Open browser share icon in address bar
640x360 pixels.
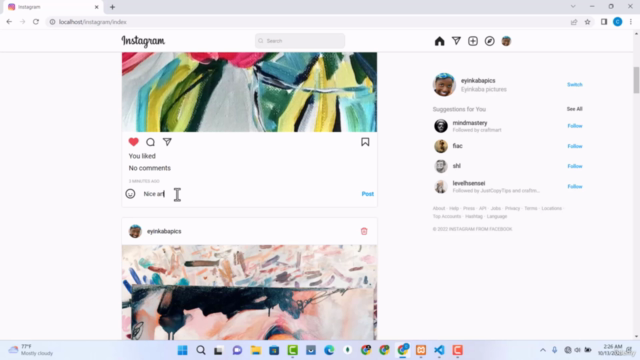click(574, 22)
